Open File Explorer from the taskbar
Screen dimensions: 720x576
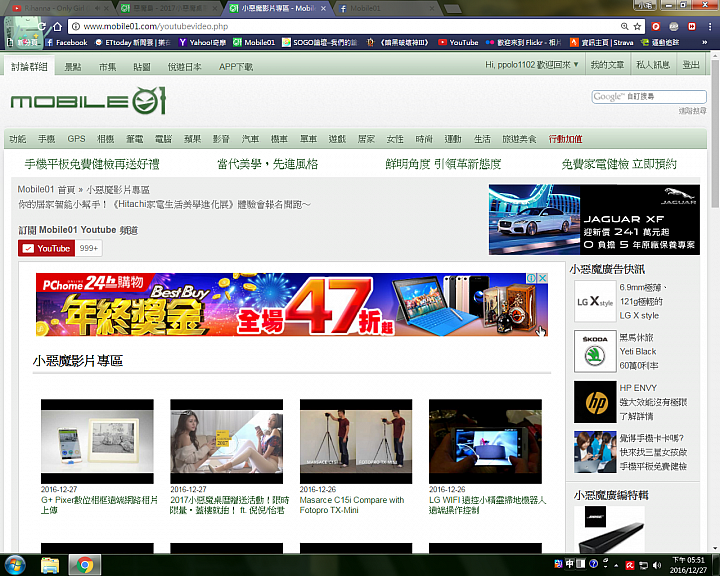point(50,565)
